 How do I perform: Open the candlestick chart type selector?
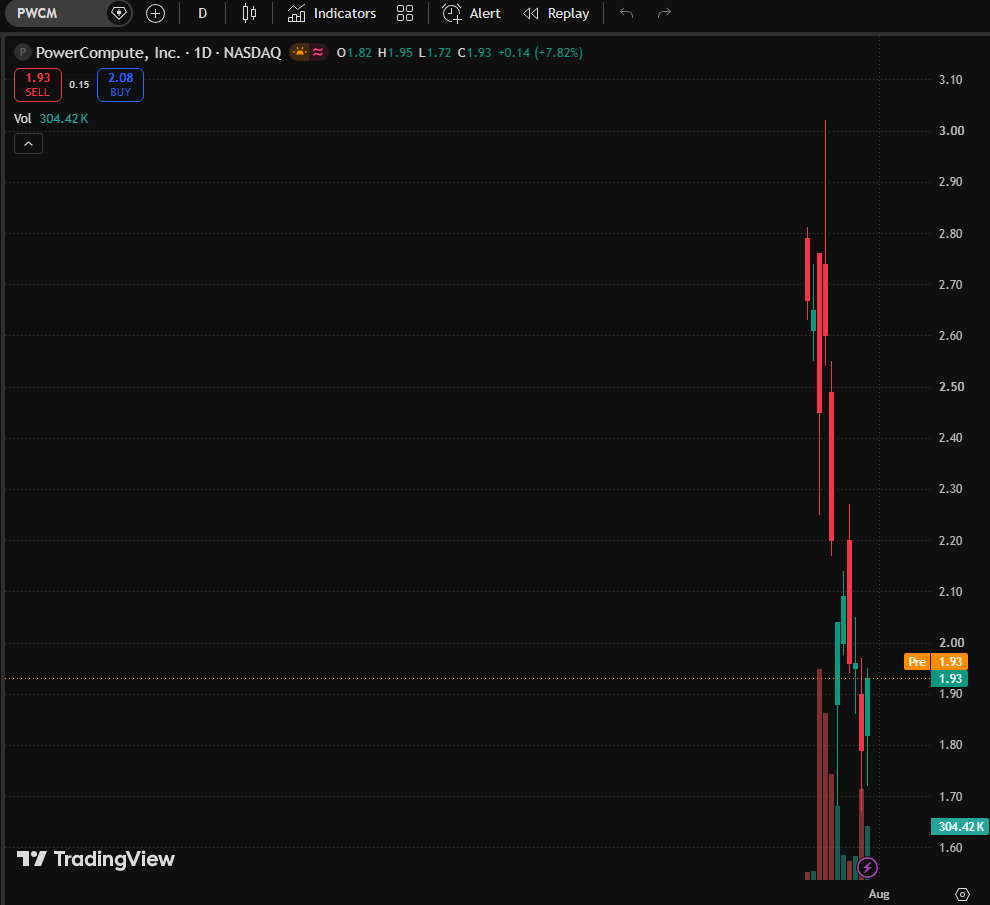249,13
